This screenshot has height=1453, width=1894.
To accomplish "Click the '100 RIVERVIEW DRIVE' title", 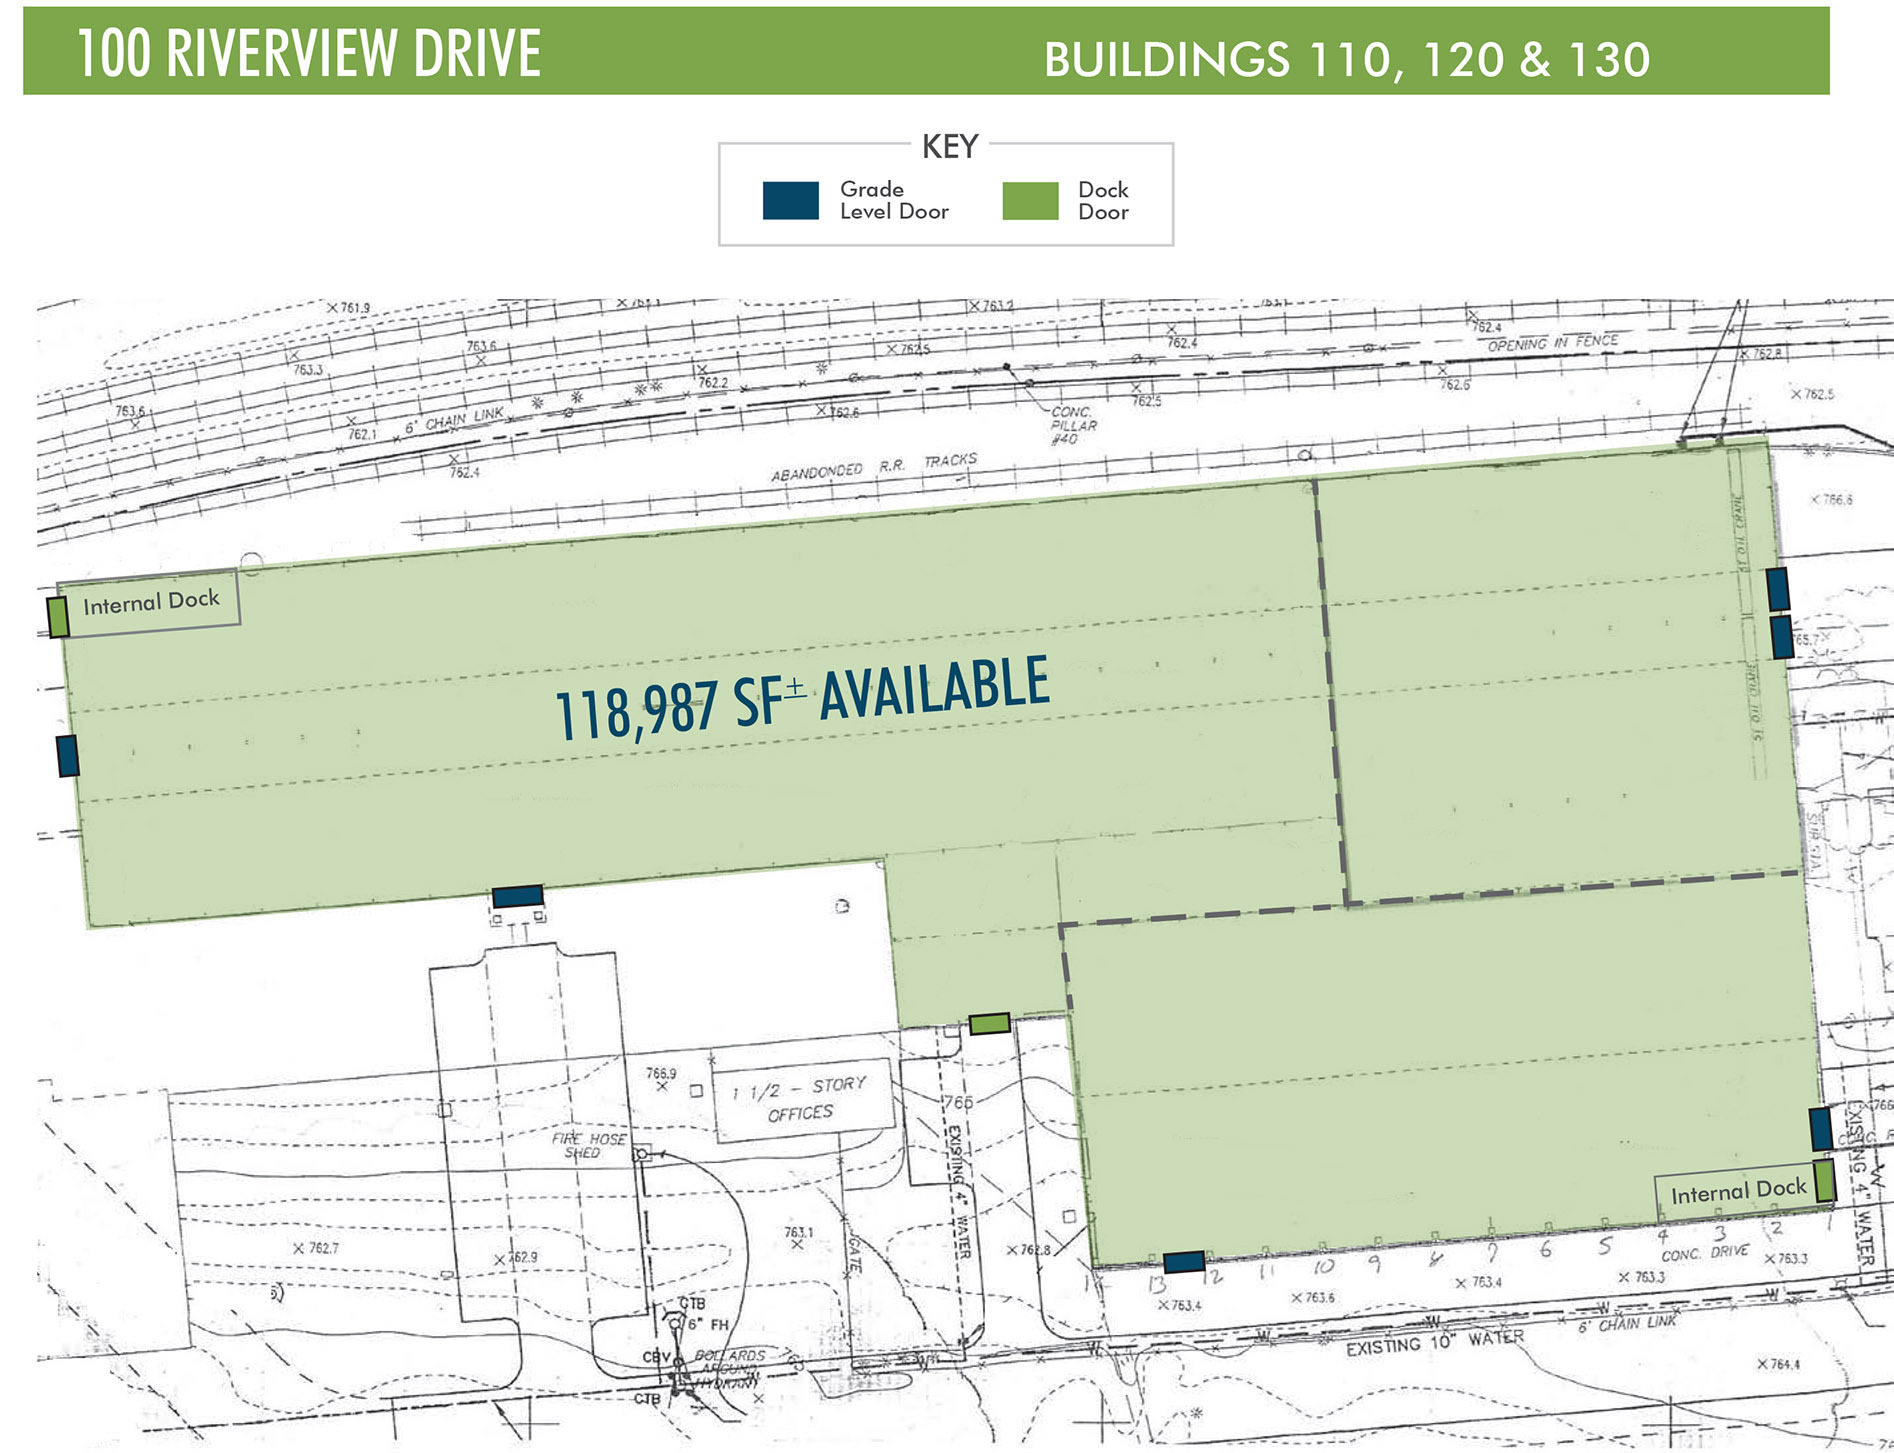I will [x=309, y=53].
